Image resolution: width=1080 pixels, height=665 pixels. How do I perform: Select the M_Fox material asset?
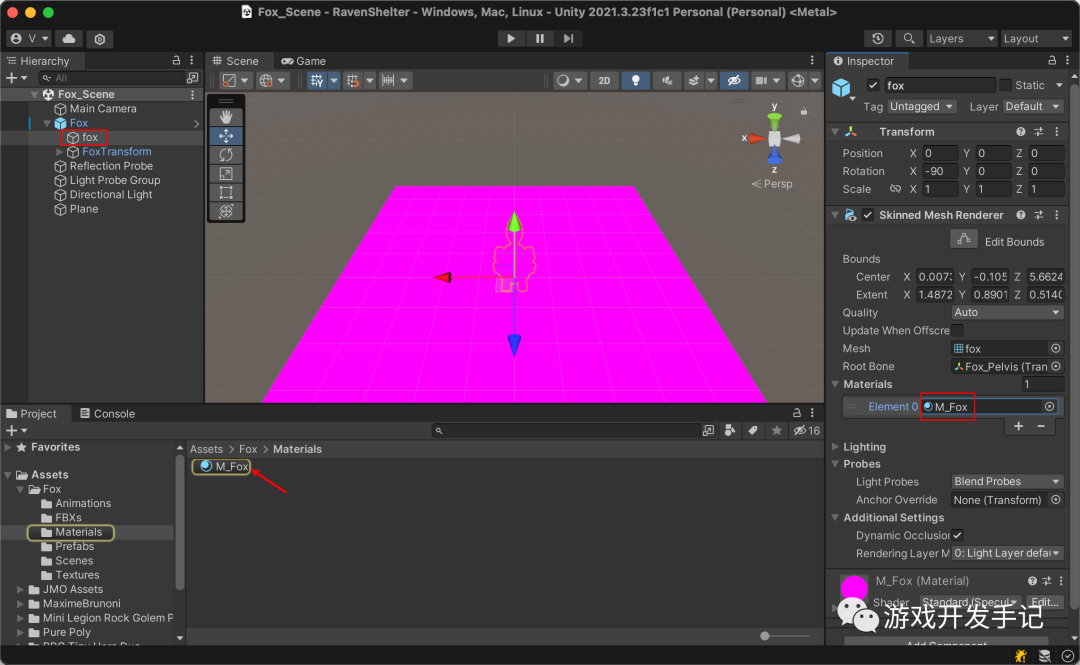click(220, 467)
